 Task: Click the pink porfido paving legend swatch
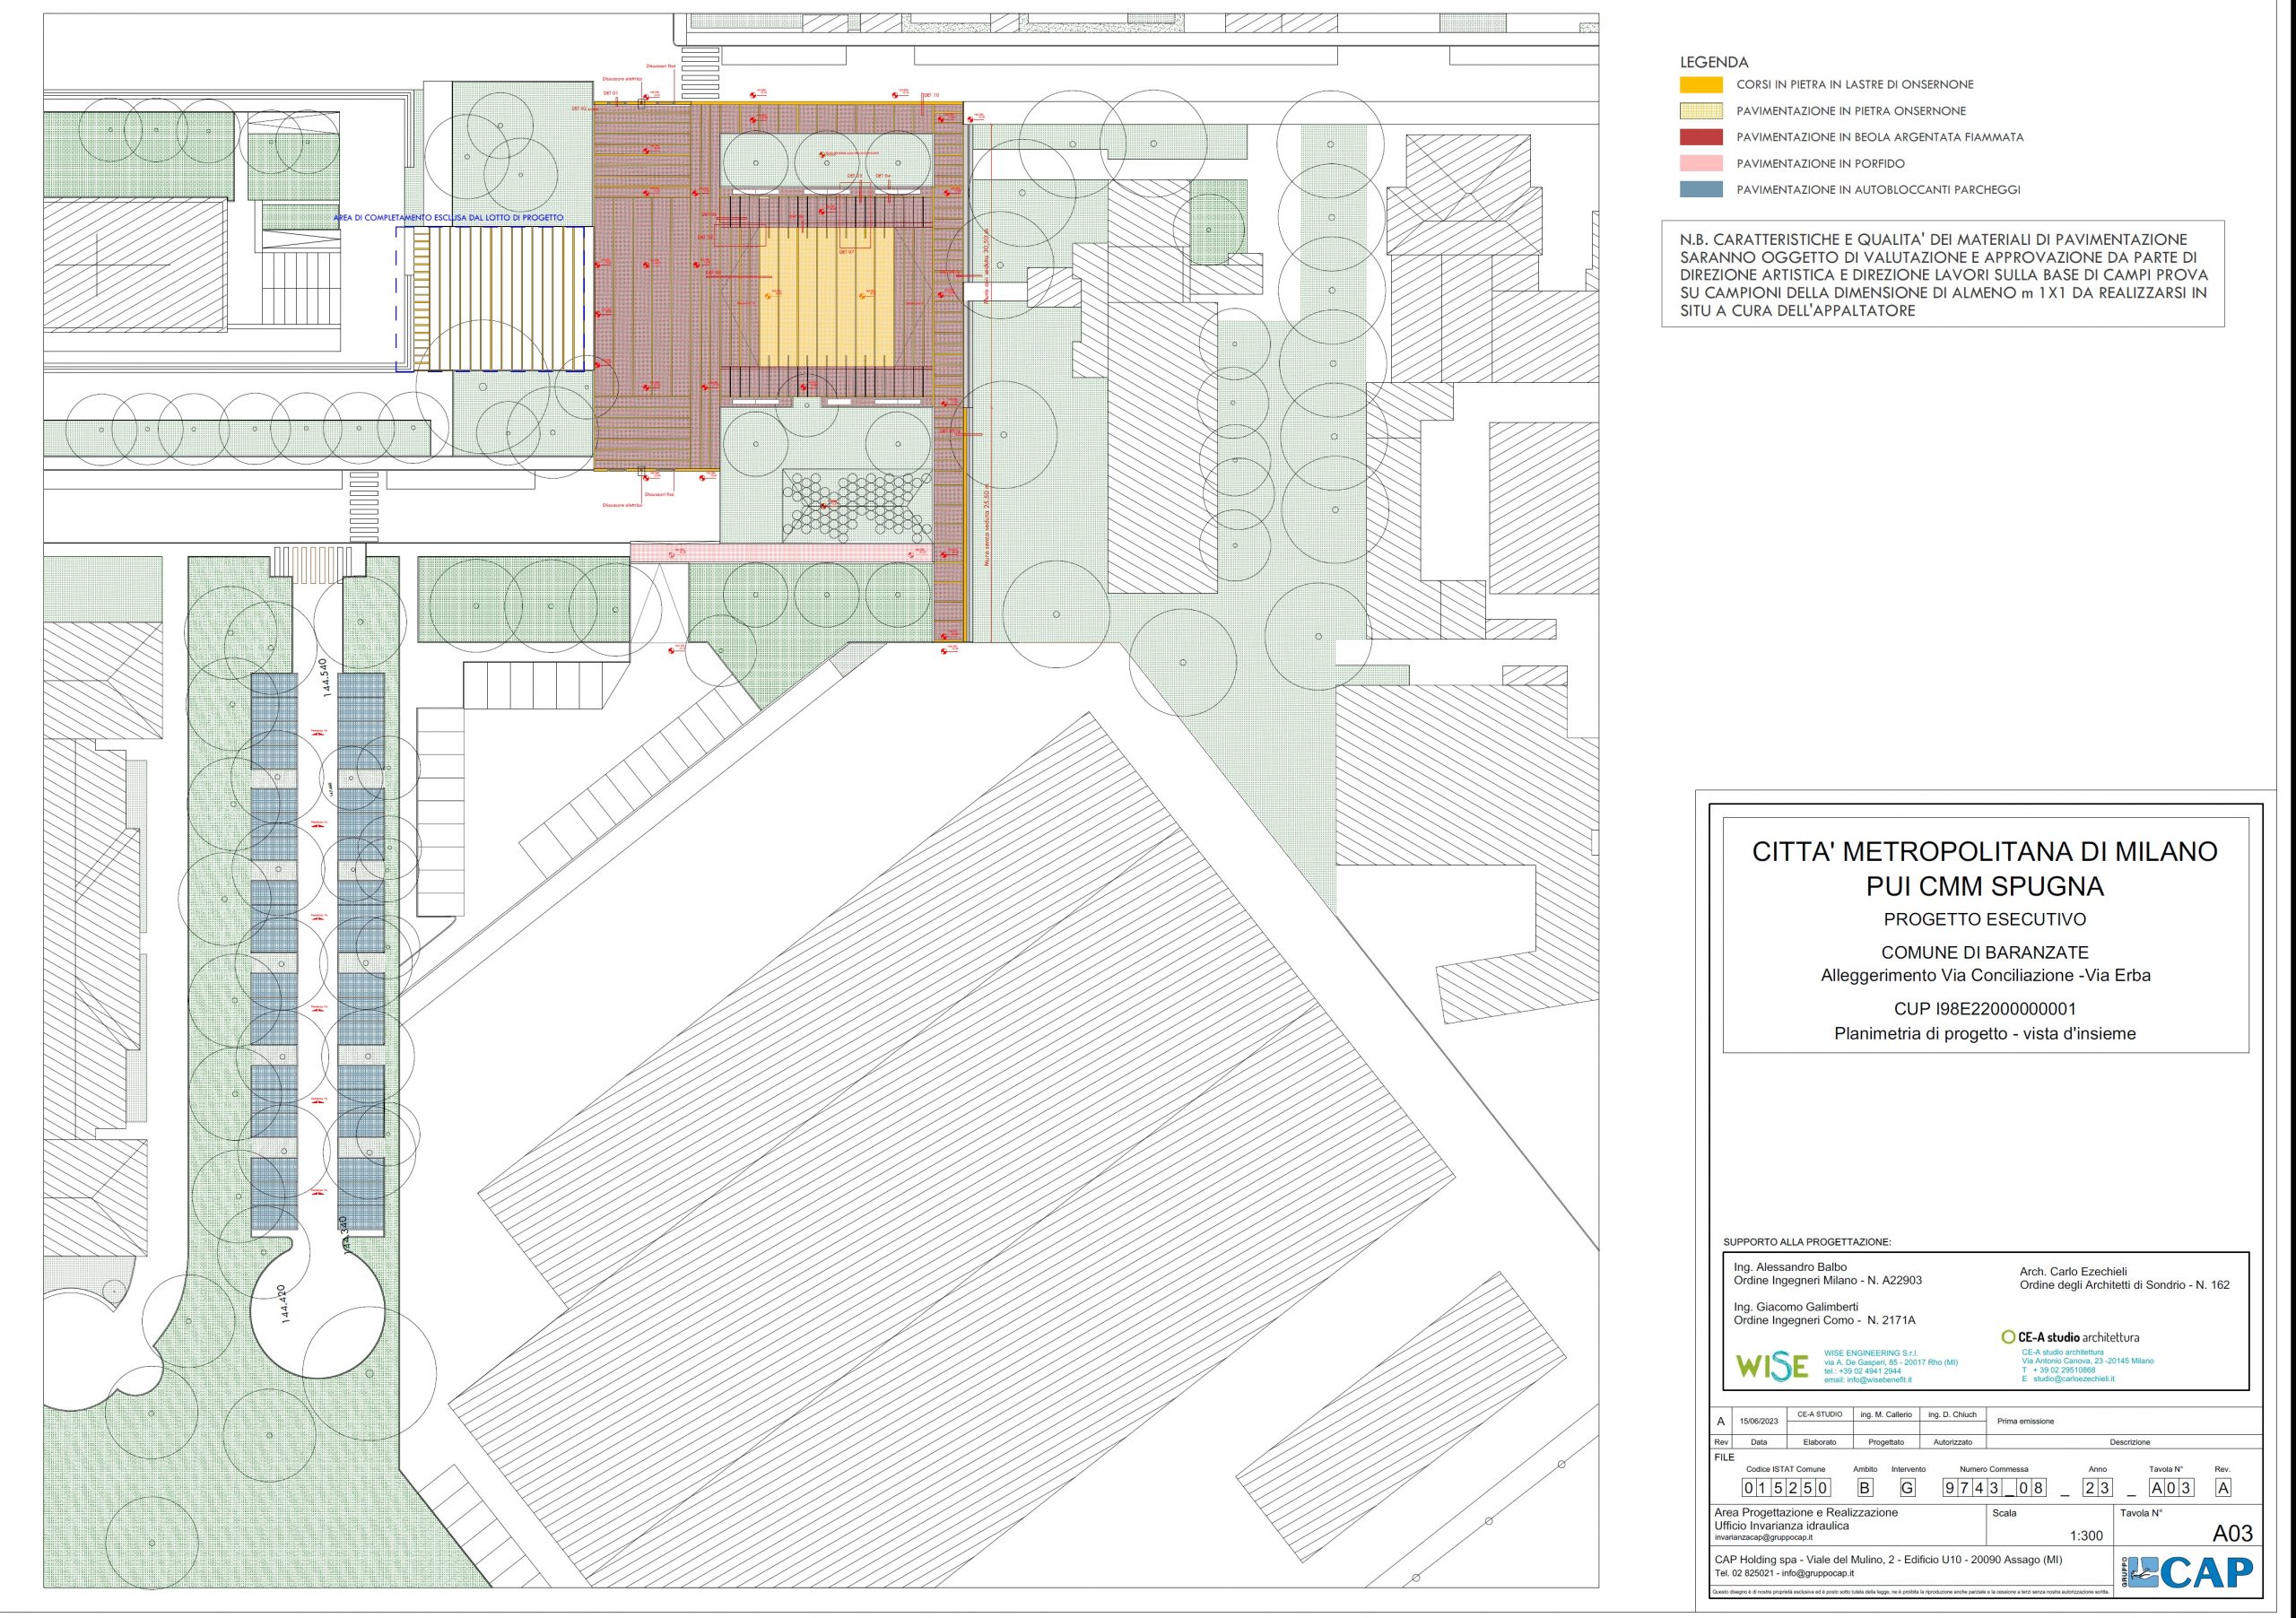(x=1701, y=163)
